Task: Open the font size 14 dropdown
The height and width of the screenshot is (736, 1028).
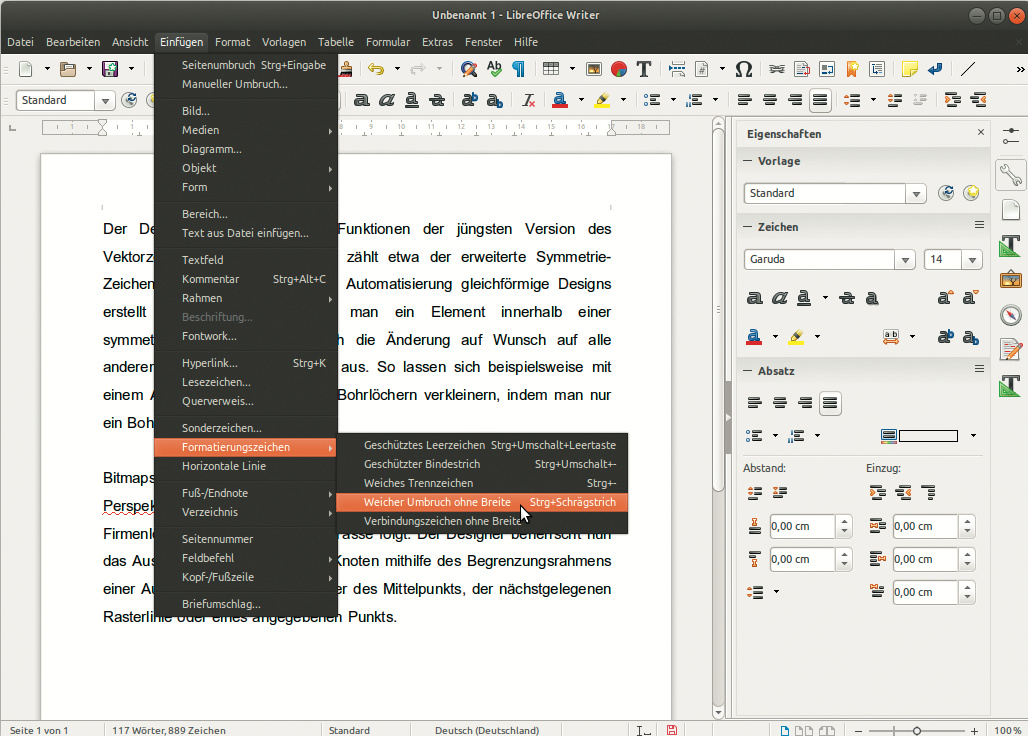Action: (x=972, y=260)
